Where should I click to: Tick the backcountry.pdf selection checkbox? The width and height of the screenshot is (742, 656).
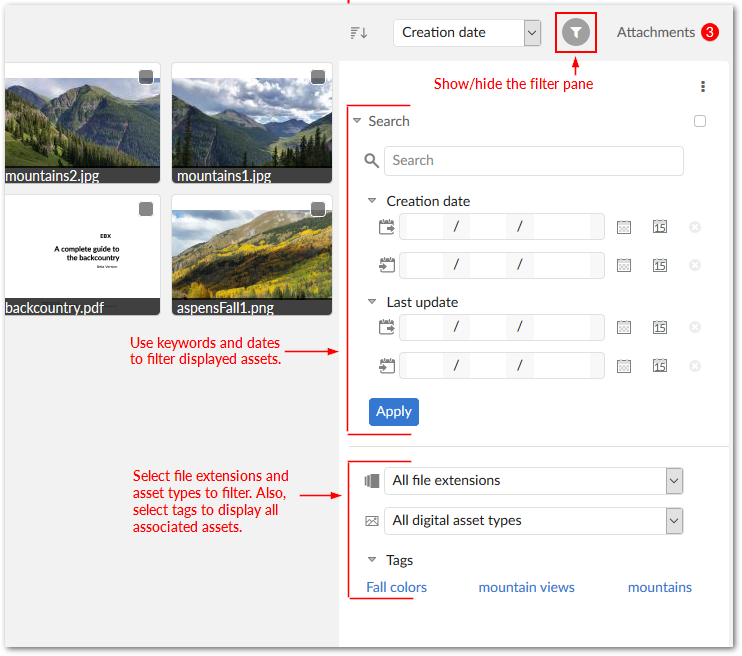[146, 209]
